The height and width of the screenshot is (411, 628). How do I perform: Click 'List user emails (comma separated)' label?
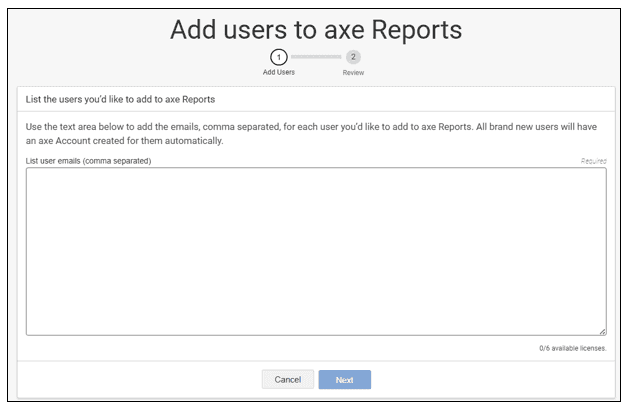pos(89,161)
